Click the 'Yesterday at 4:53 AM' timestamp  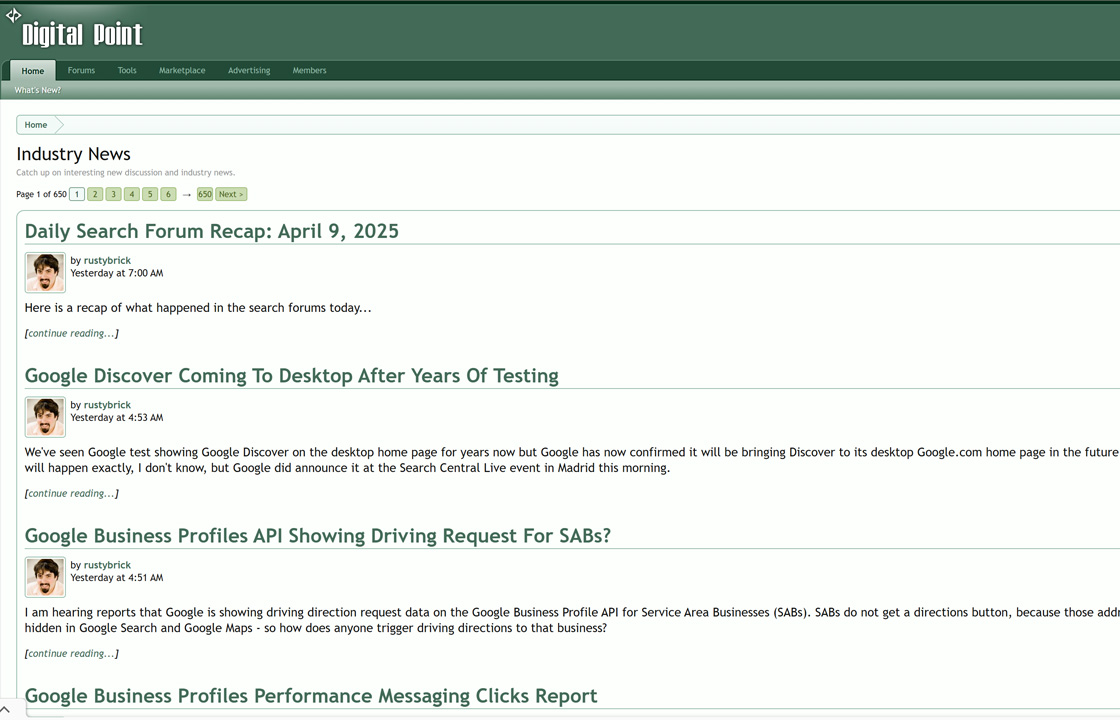coord(116,418)
